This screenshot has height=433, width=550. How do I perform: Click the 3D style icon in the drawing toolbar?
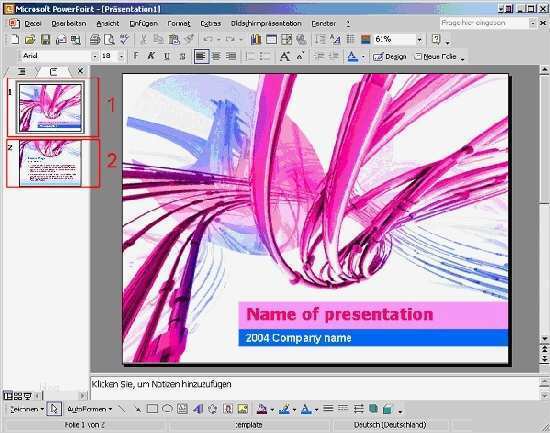(388, 409)
